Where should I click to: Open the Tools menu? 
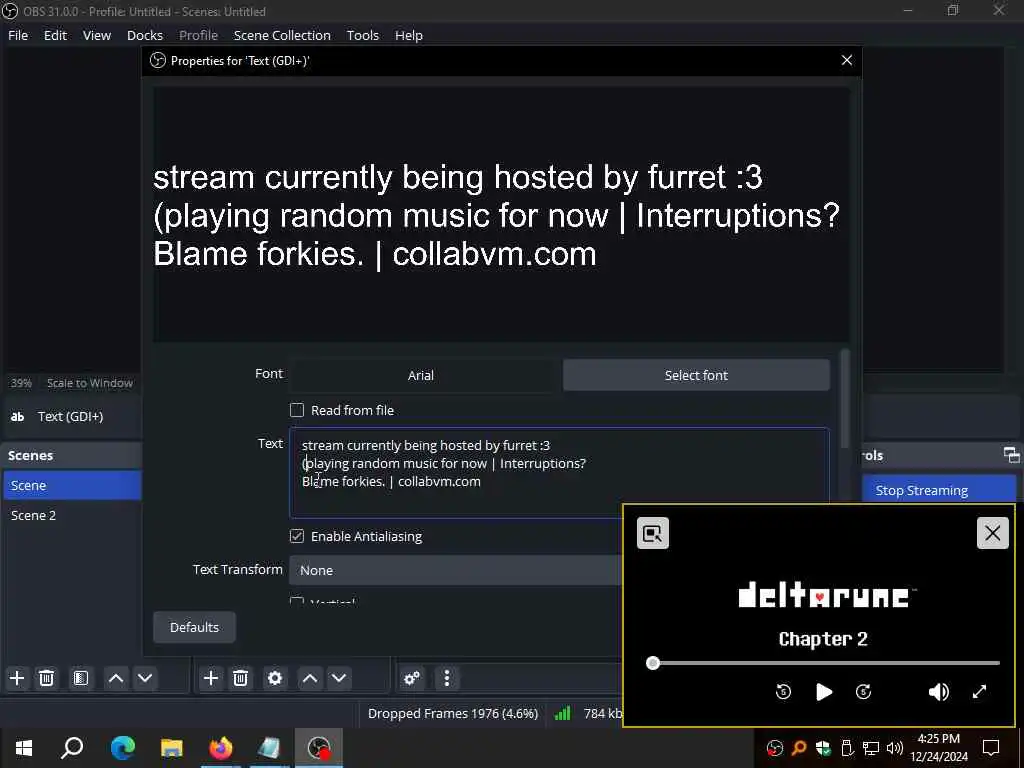[x=362, y=35]
